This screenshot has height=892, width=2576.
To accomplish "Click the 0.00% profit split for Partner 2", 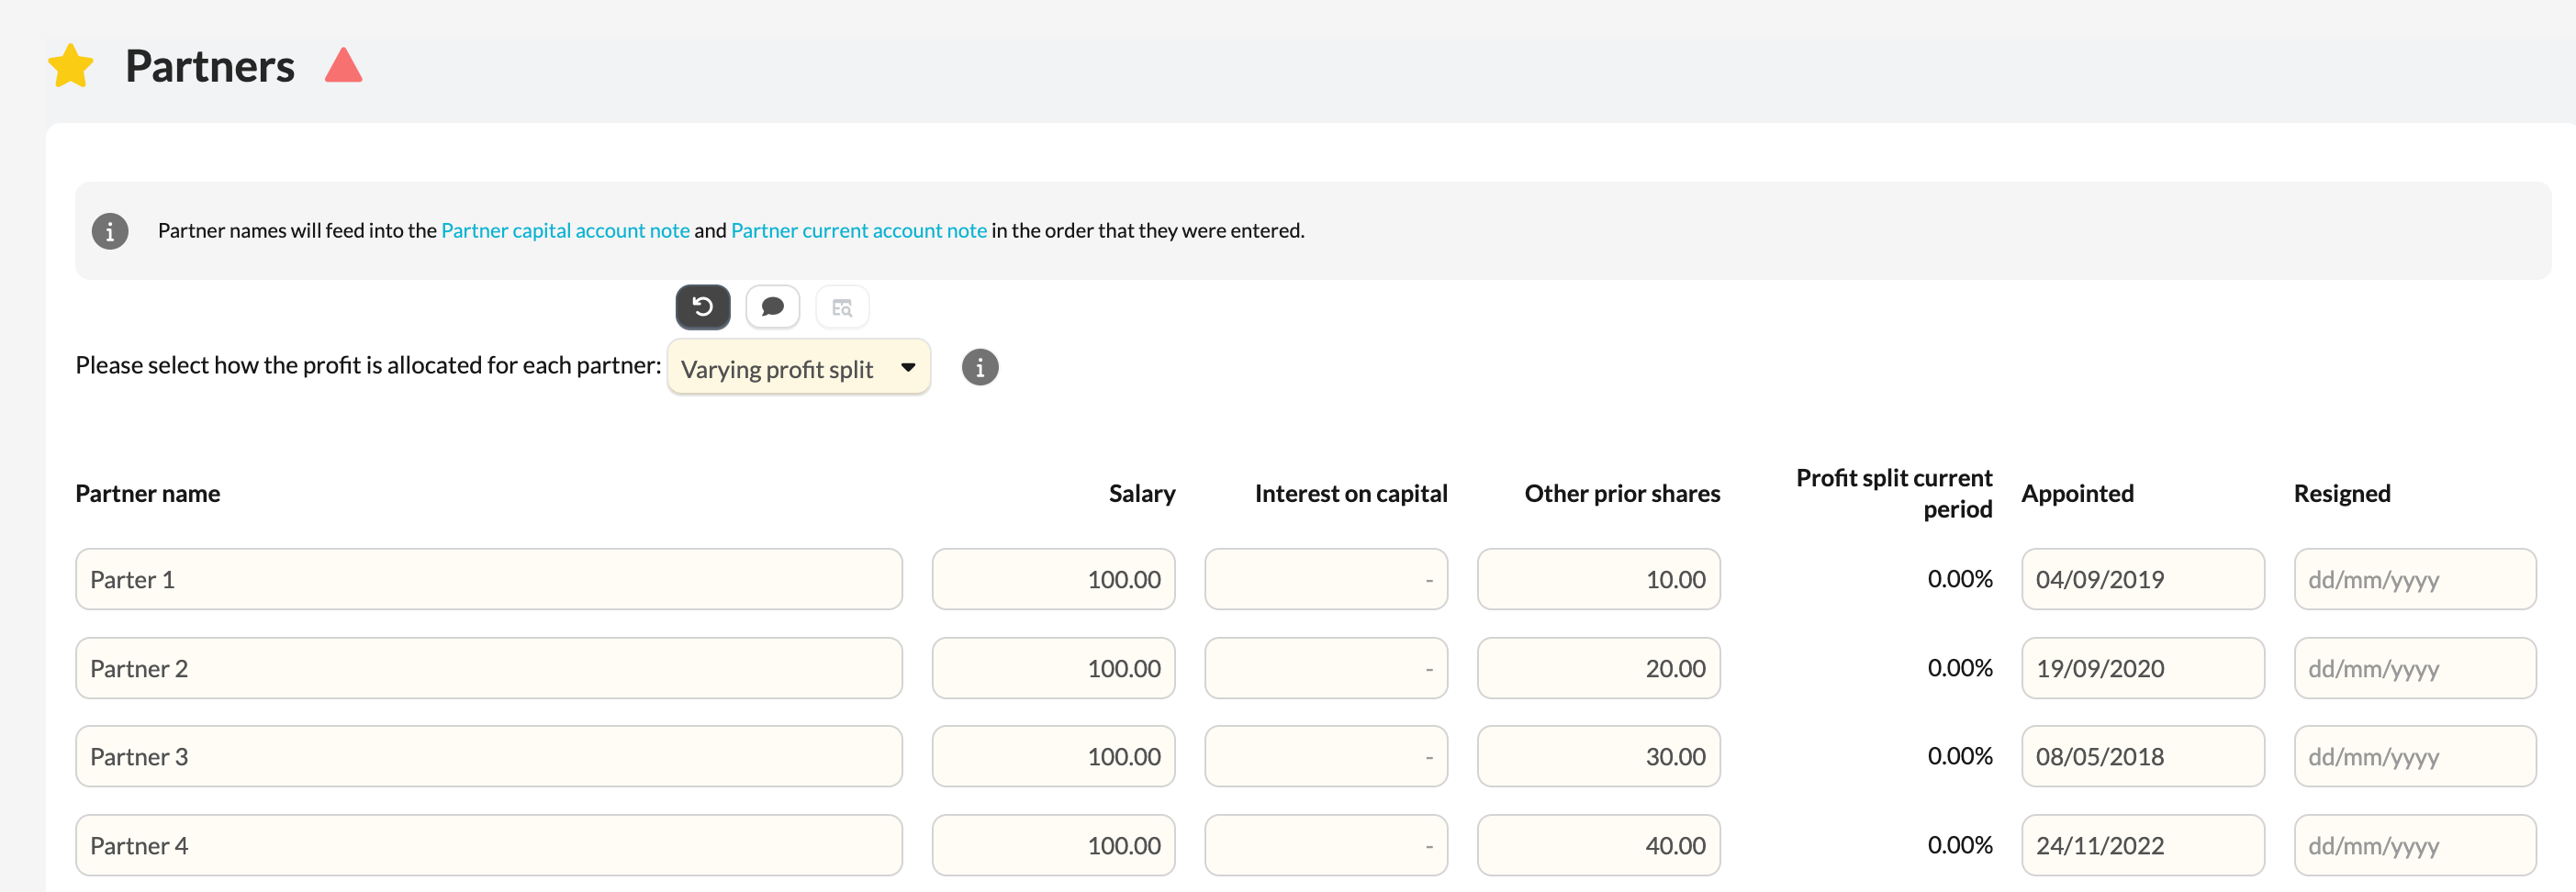I will point(1960,668).
